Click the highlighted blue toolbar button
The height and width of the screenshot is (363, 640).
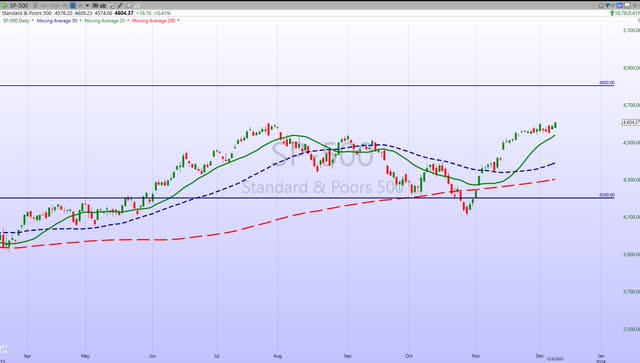[x=73, y=5]
